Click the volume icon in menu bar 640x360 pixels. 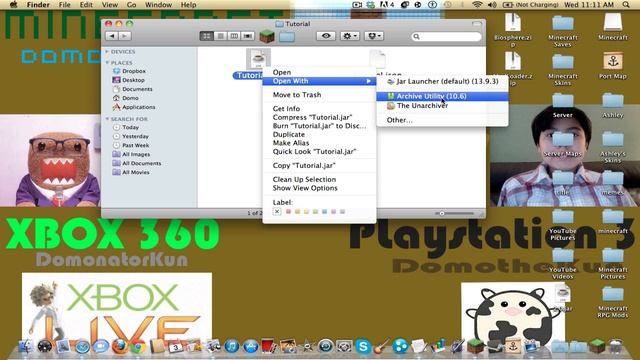tap(492, 5)
